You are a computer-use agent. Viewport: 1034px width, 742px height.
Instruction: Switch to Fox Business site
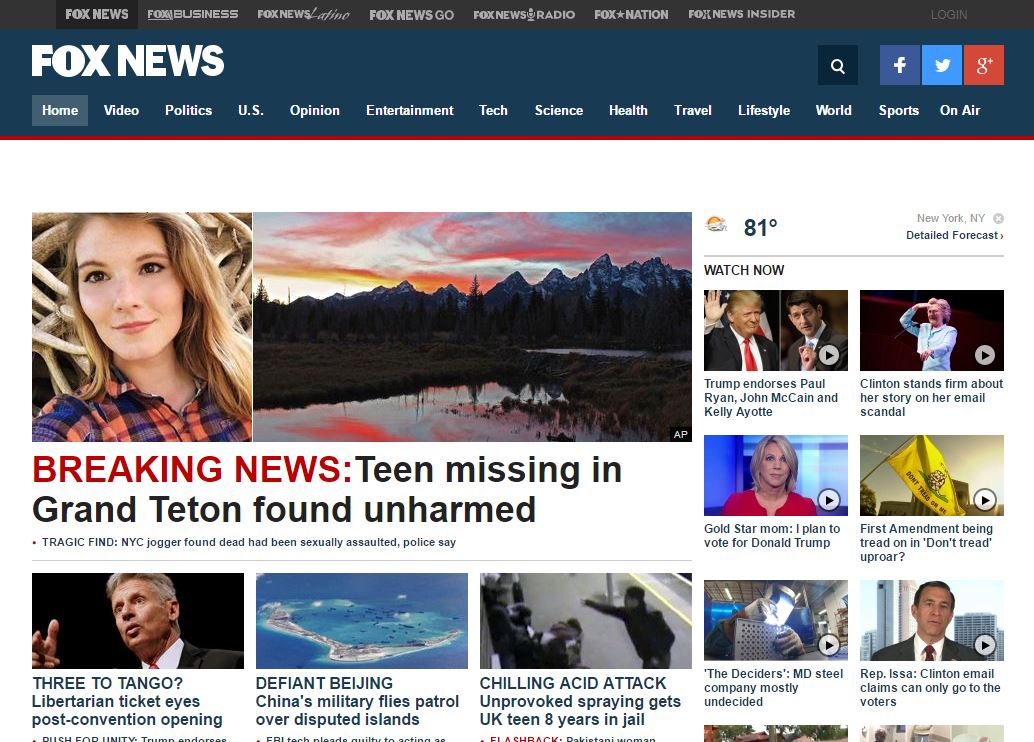[193, 14]
